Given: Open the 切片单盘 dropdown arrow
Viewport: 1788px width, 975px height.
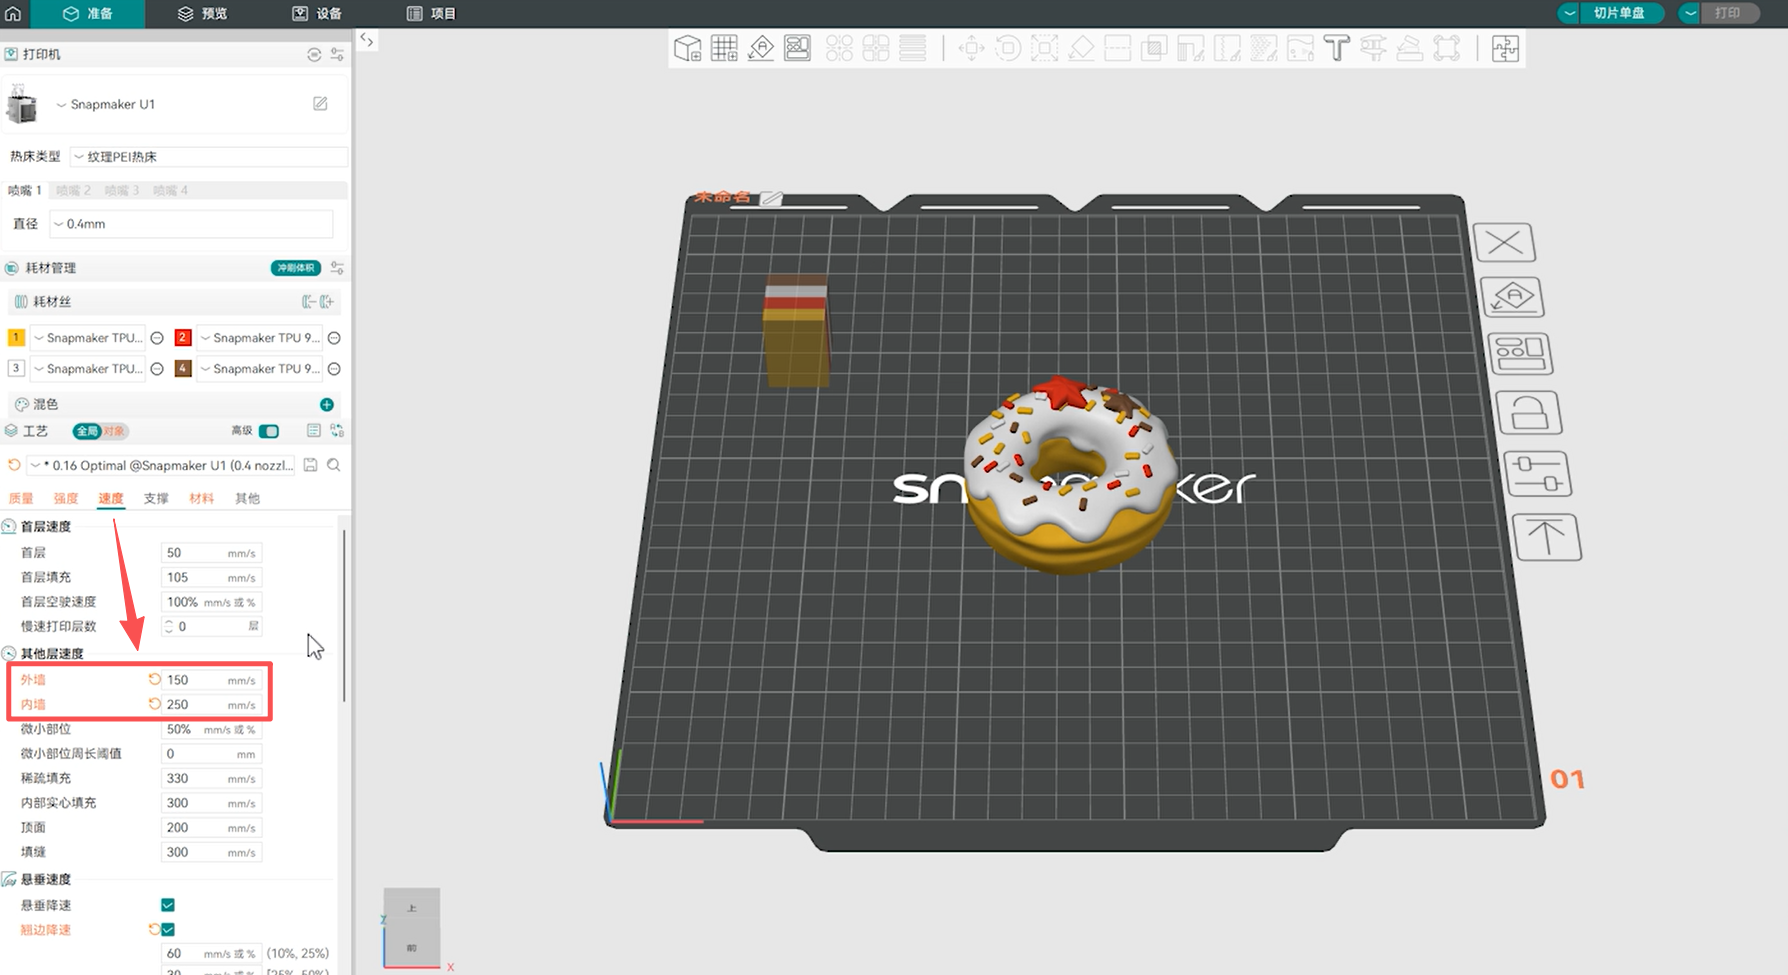Looking at the screenshot, I should point(1569,13).
